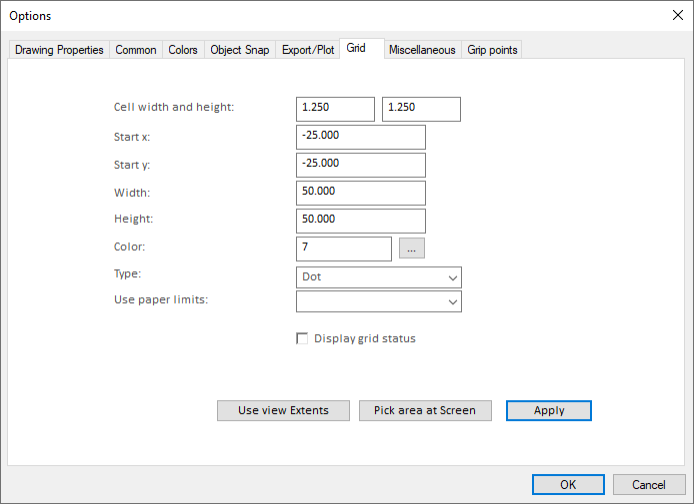Click the Use view Extents button
This screenshot has height=504, width=694.
point(283,411)
